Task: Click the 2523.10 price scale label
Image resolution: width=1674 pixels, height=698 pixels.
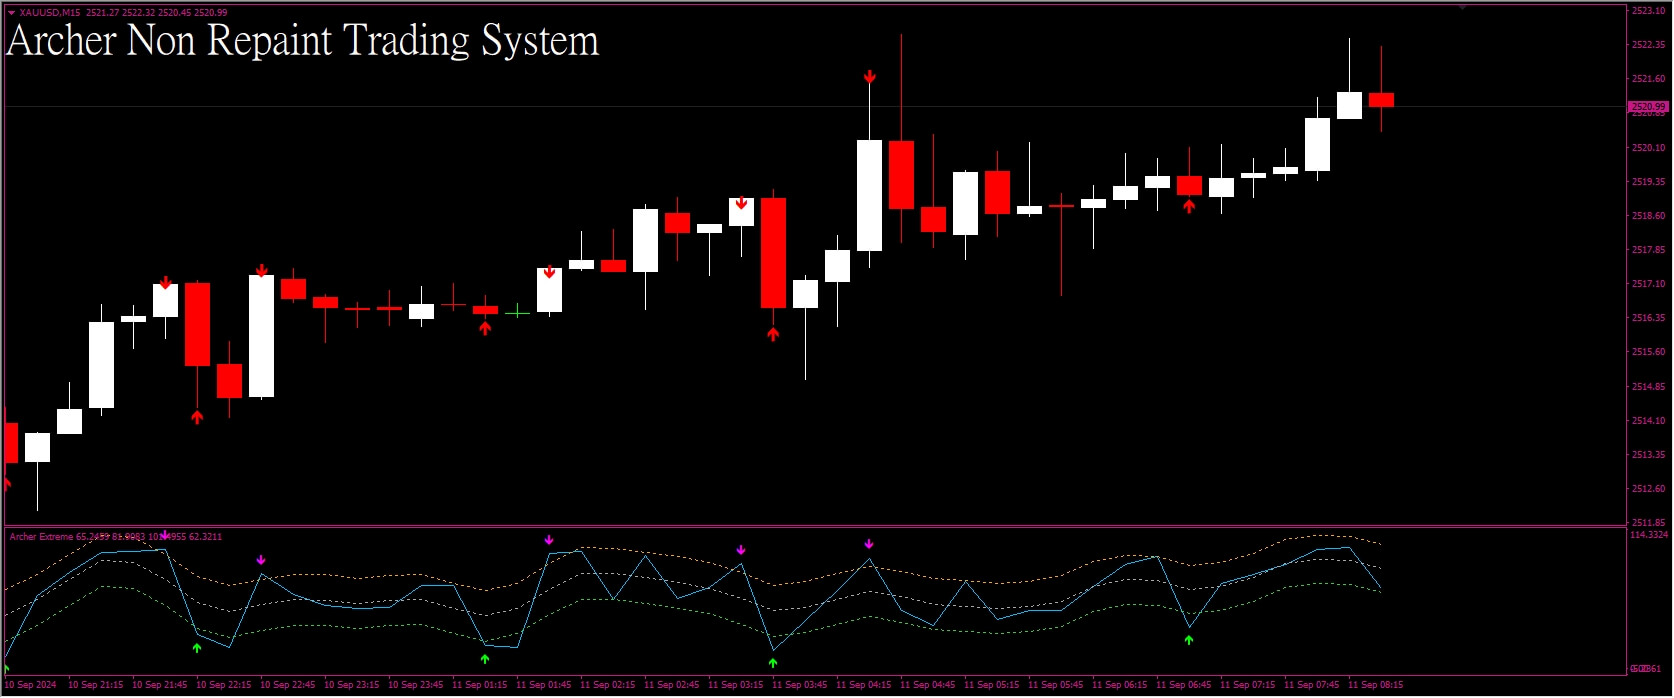Action: 1649,10
